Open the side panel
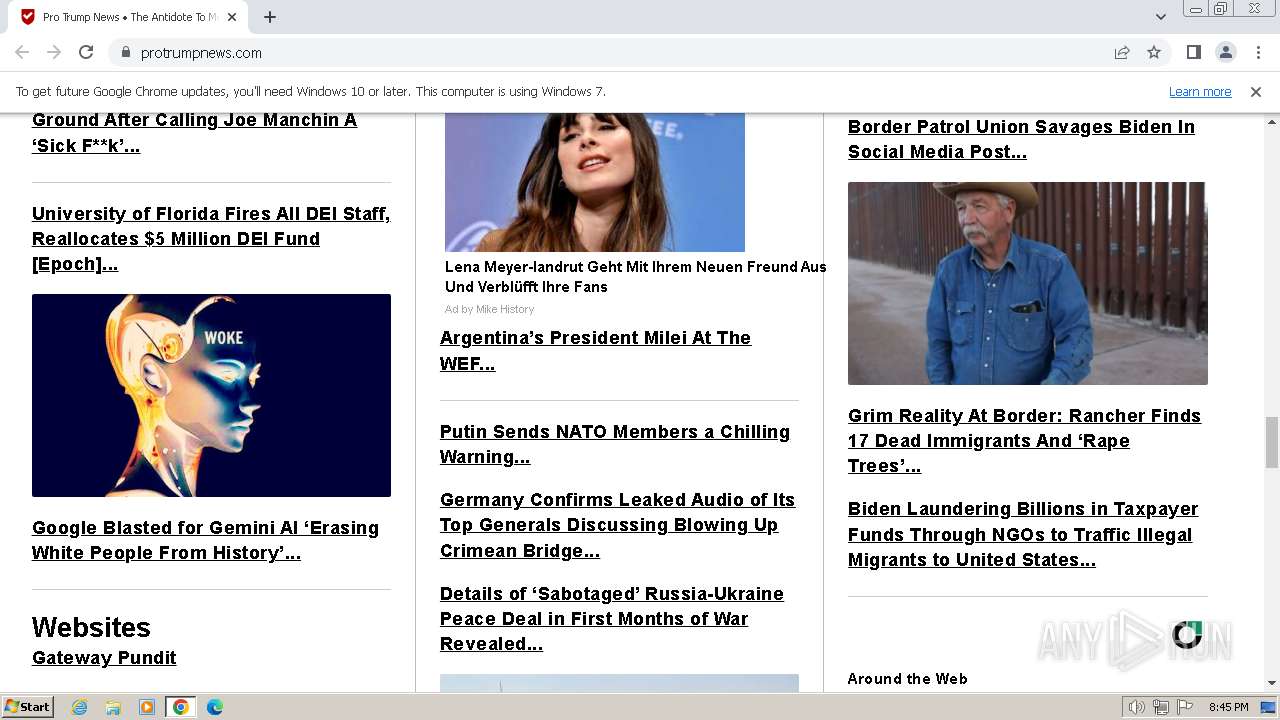The height and width of the screenshot is (720, 1280). [1193, 52]
